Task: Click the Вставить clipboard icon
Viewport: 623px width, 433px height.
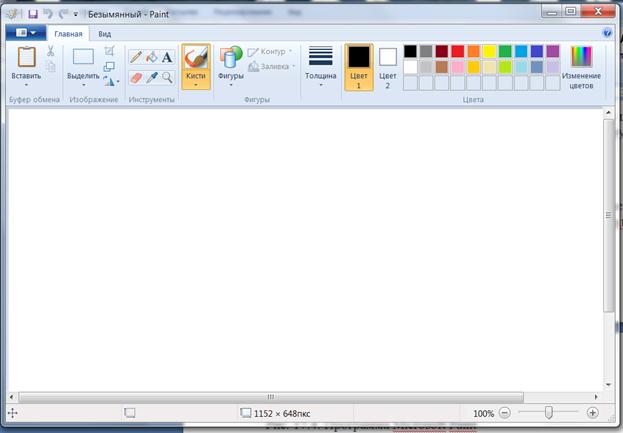Action: tap(27, 57)
